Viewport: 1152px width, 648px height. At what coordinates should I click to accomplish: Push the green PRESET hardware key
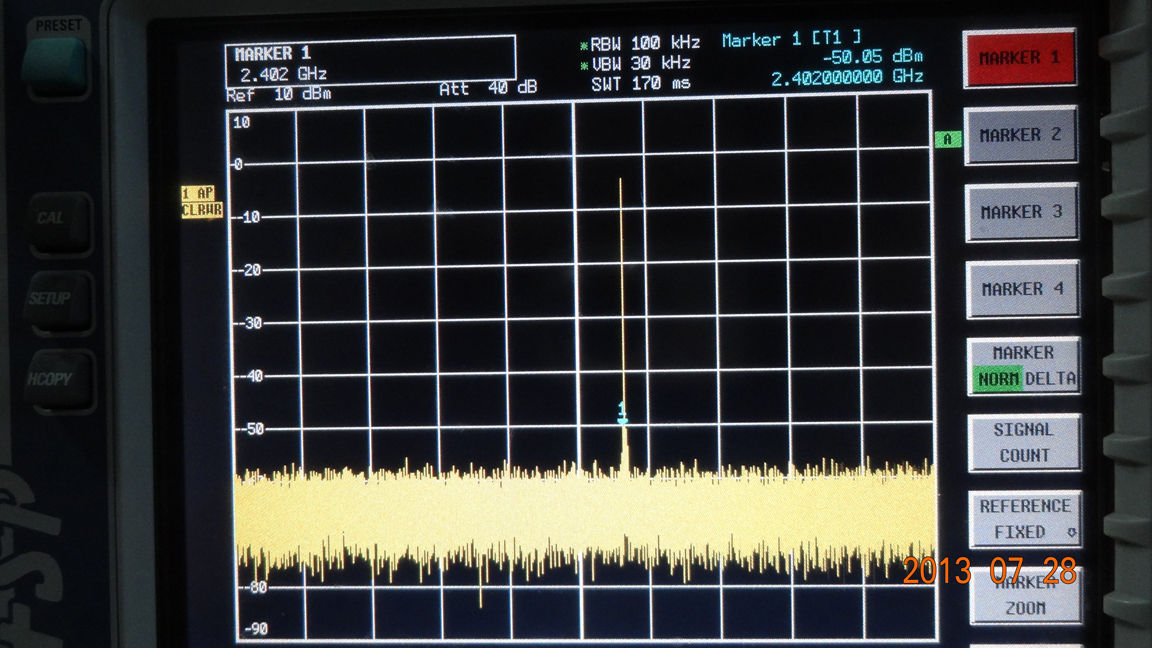coord(55,65)
